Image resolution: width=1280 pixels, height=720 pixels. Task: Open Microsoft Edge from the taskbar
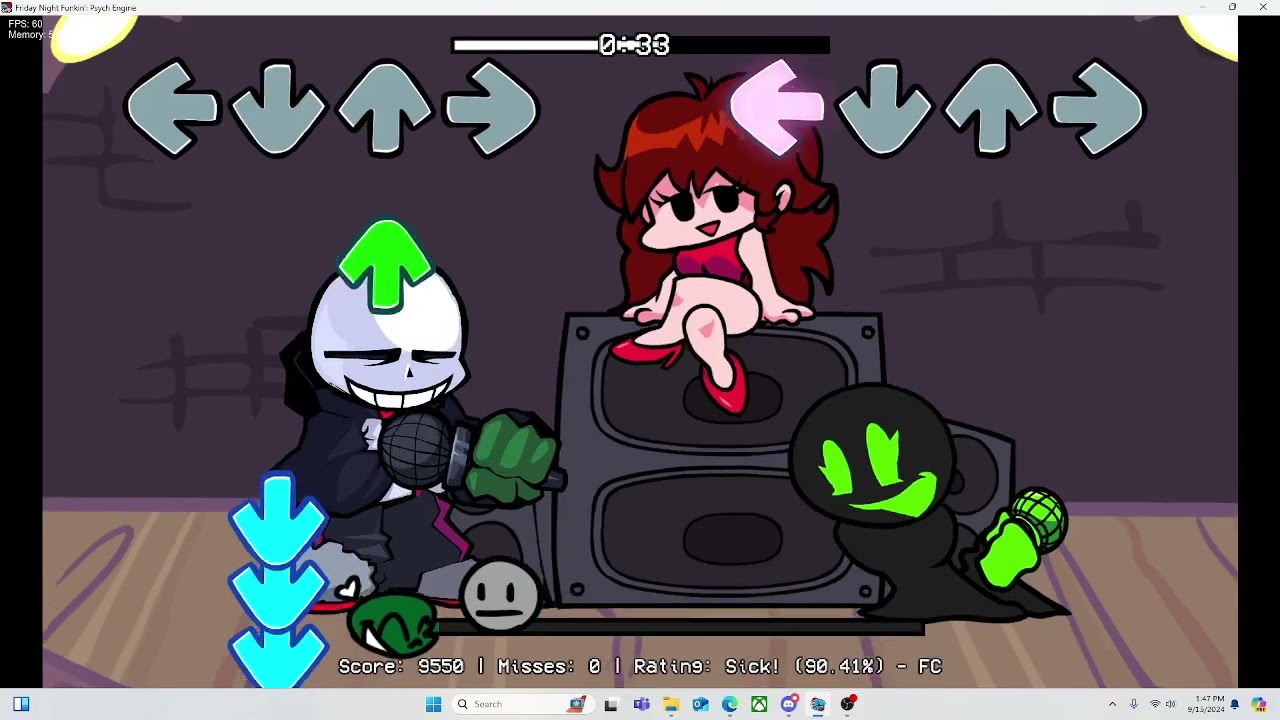pyautogui.click(x=730, y=704)
